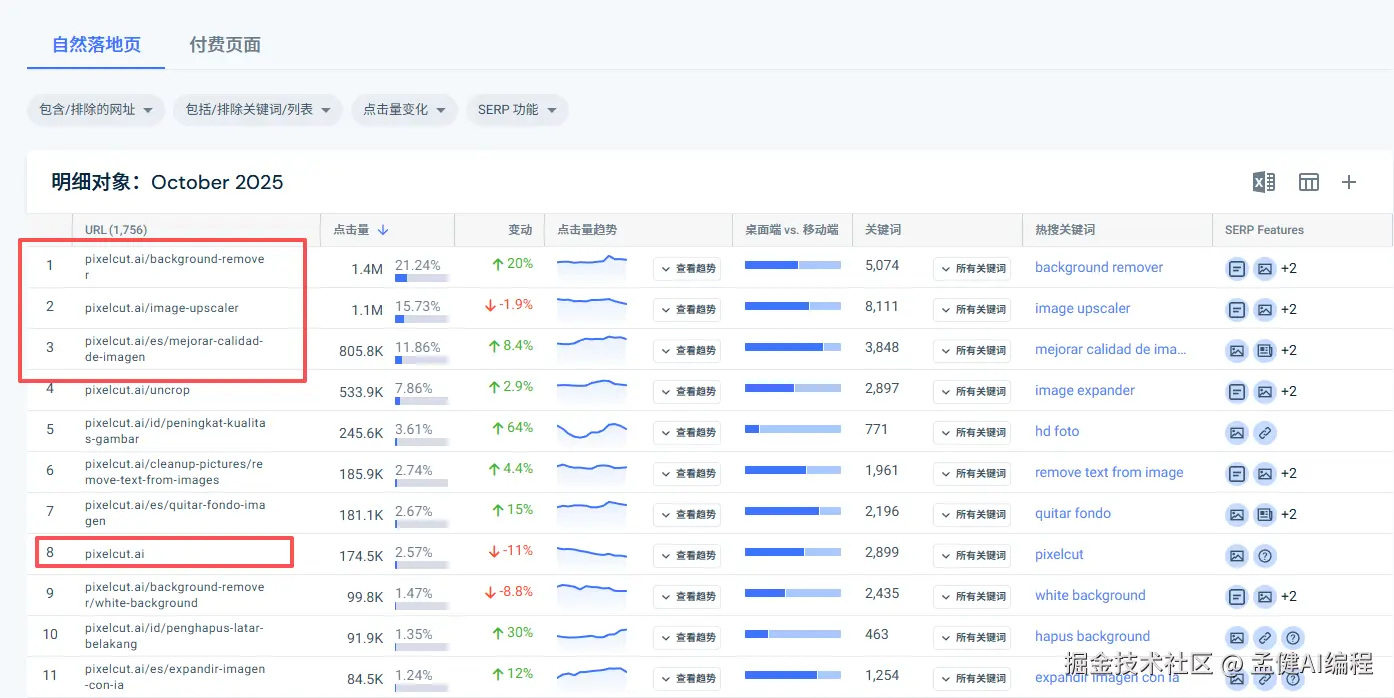This screenshot has height=698, width=1394.
Task: Click the snippet icon in white background row
Action: point(1237,596)
